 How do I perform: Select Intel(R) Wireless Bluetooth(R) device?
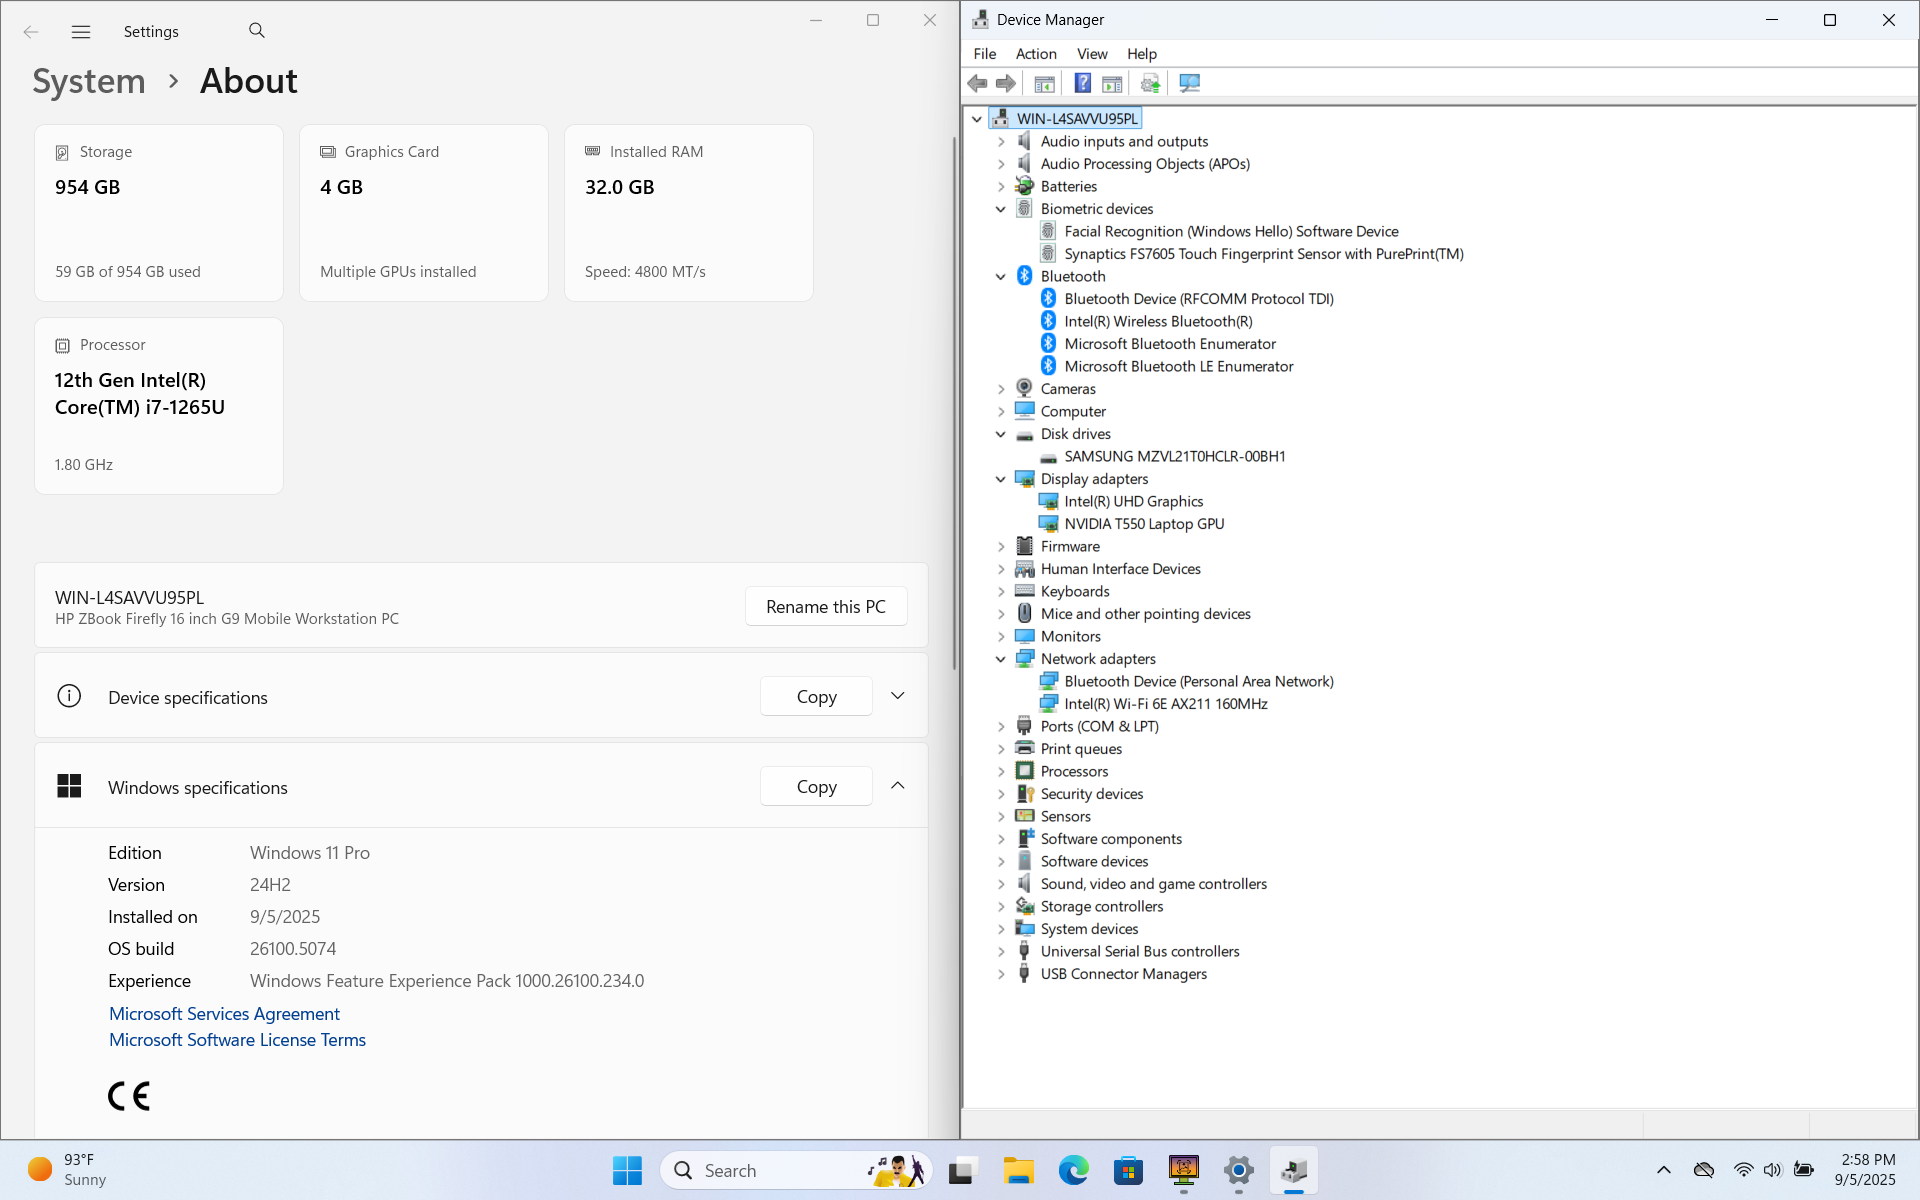point(1158,321)
